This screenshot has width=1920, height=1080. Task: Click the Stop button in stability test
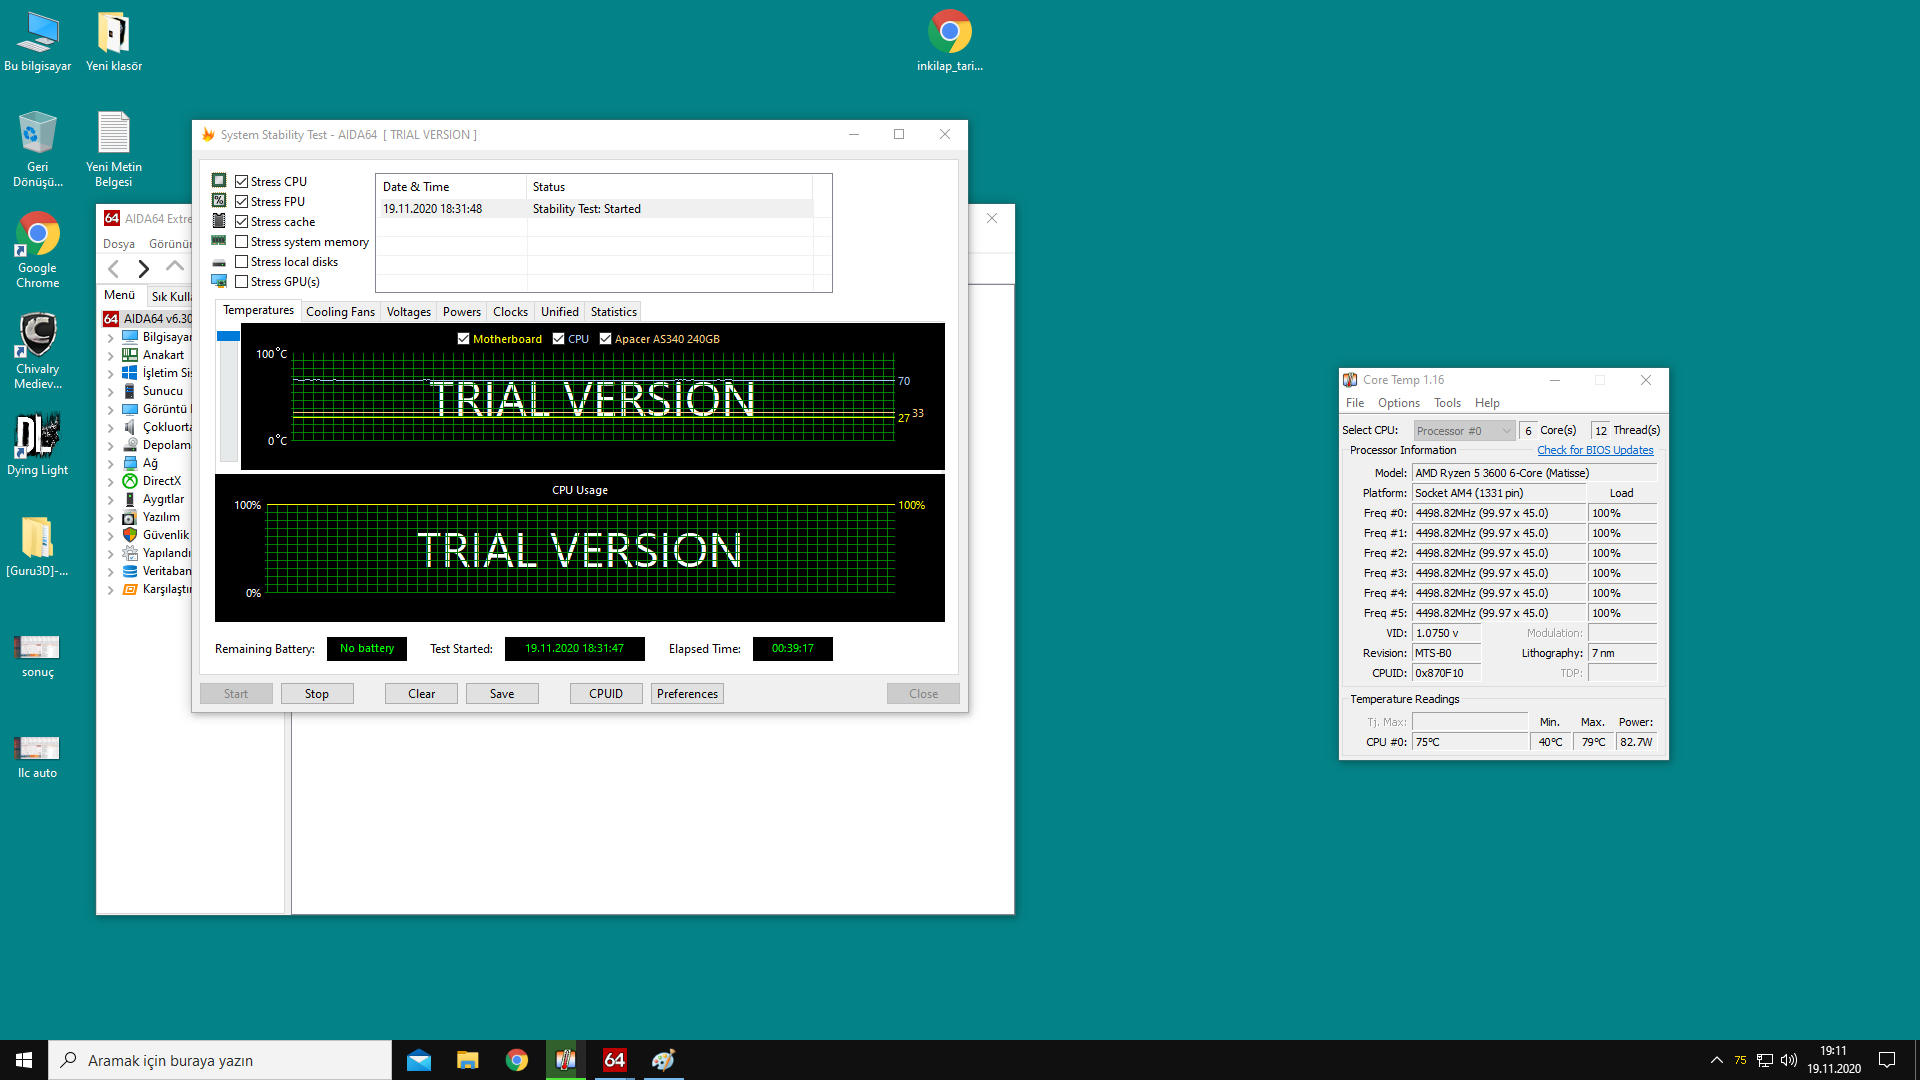[x=315, y=694]
